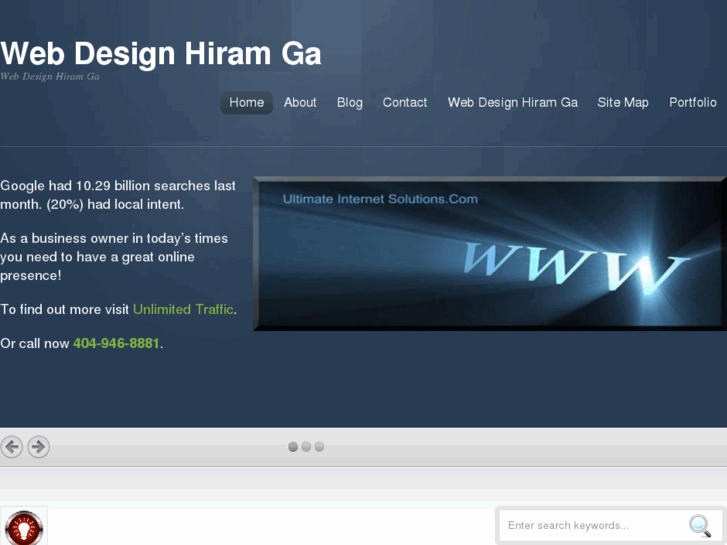
Task: Select the second slider pagination dot
Action: [306, 447]
